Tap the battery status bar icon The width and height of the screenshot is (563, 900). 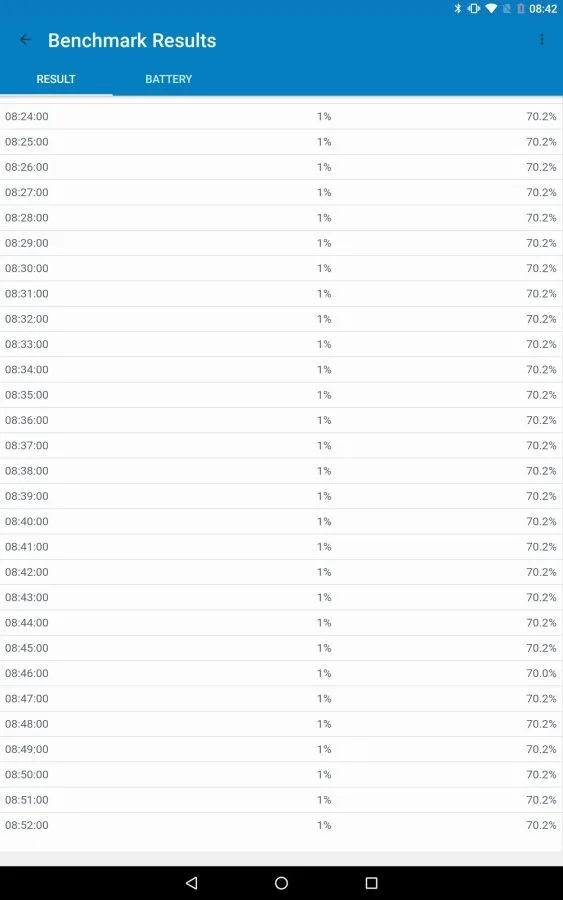(x=521, y=9)
